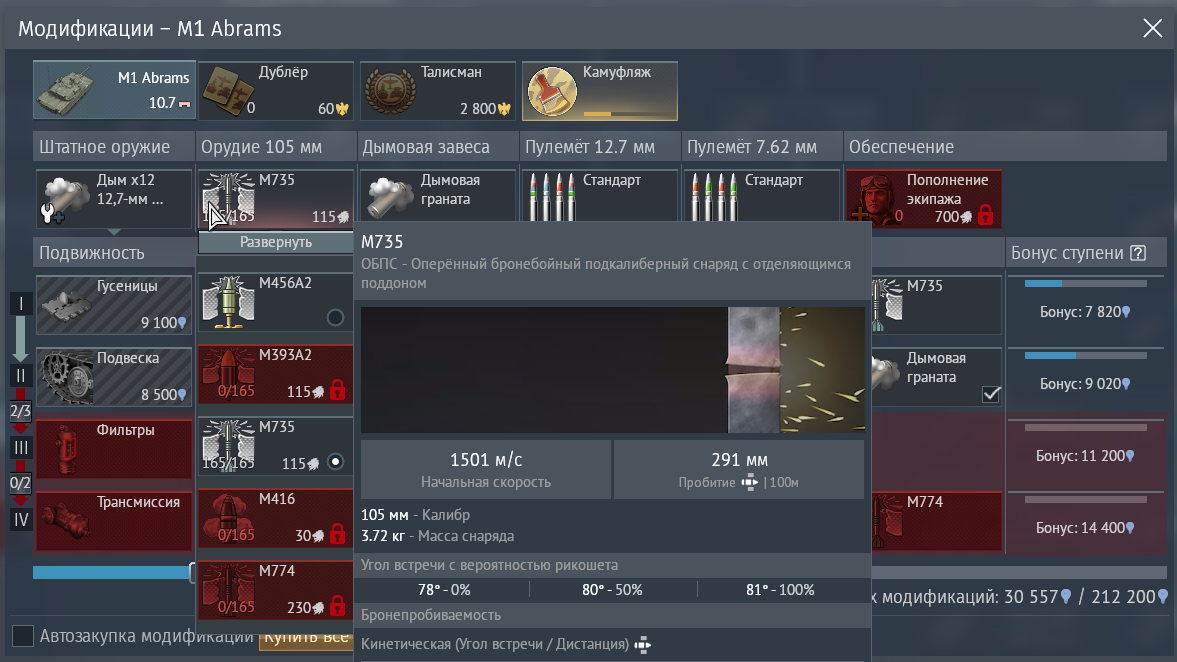Click the Бонус: 7 820 tier progress bar
Screen dimensions: 1177x662
1085,284
